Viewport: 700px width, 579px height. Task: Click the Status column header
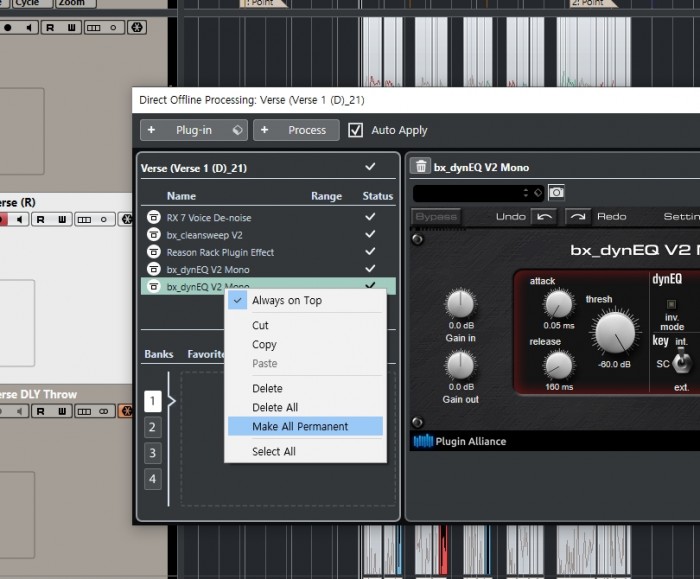378,196
